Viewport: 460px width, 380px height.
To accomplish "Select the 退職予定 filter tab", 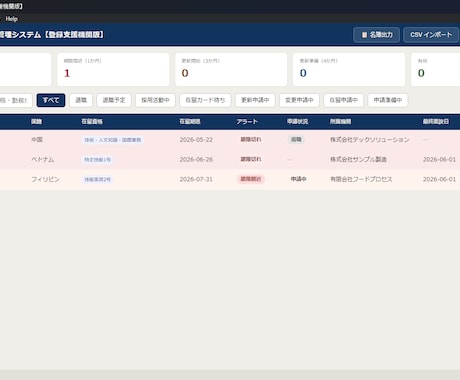I will (x=114, y=100).
